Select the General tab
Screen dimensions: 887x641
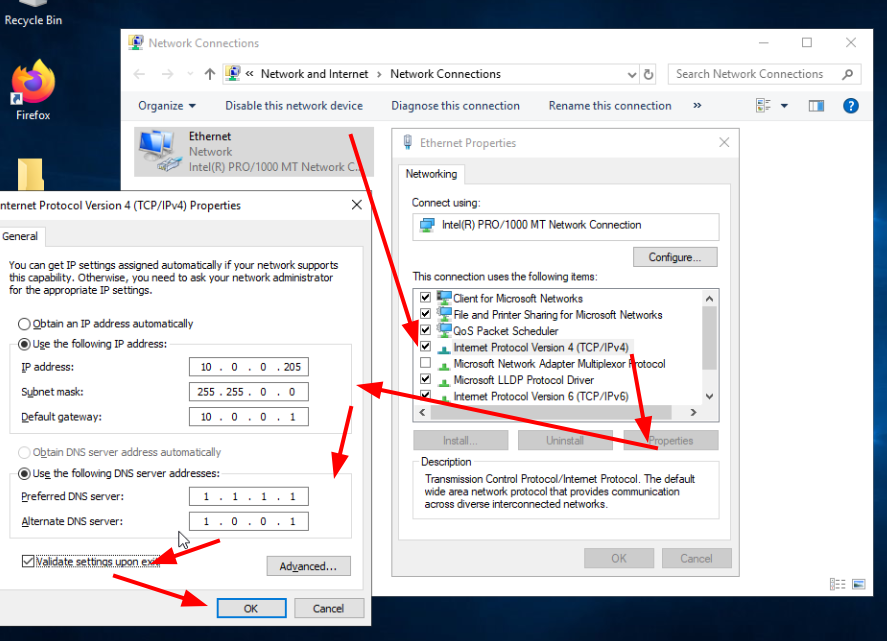click(20, 236)
